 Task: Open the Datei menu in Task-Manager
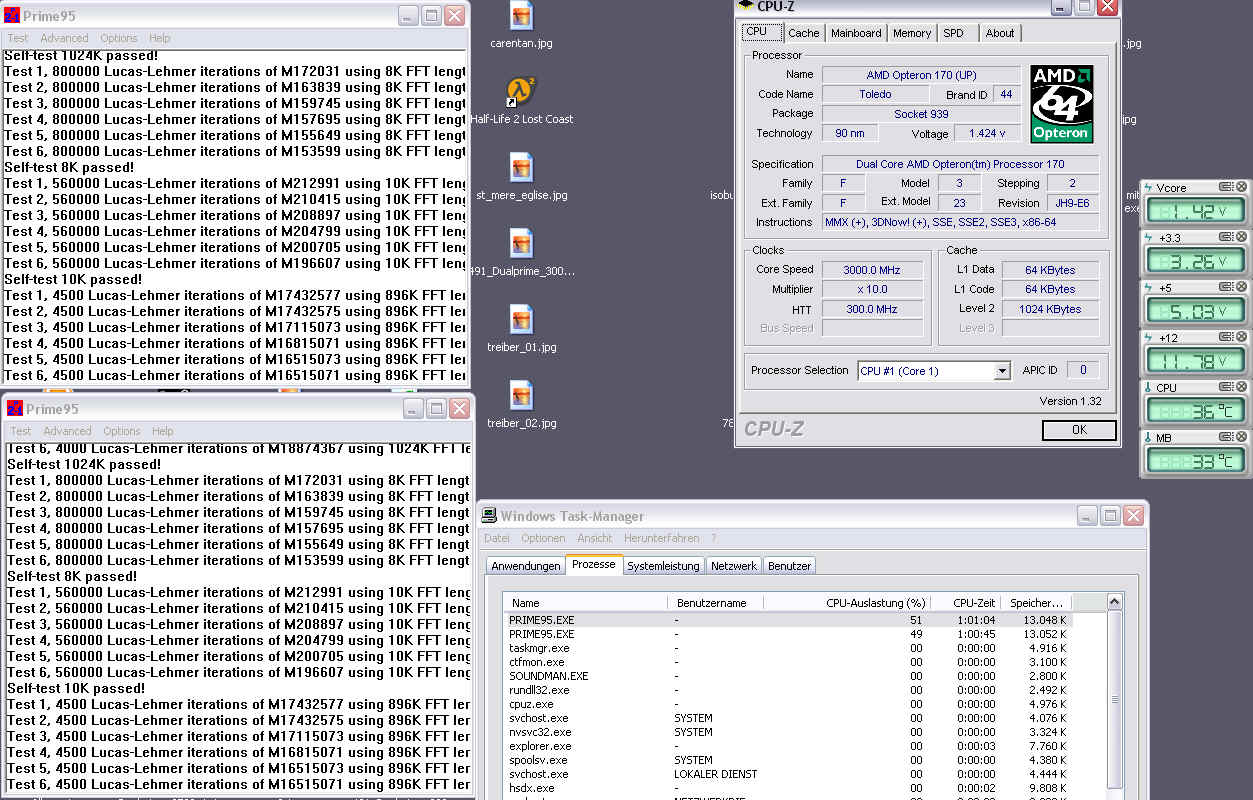tap(497, 538)
